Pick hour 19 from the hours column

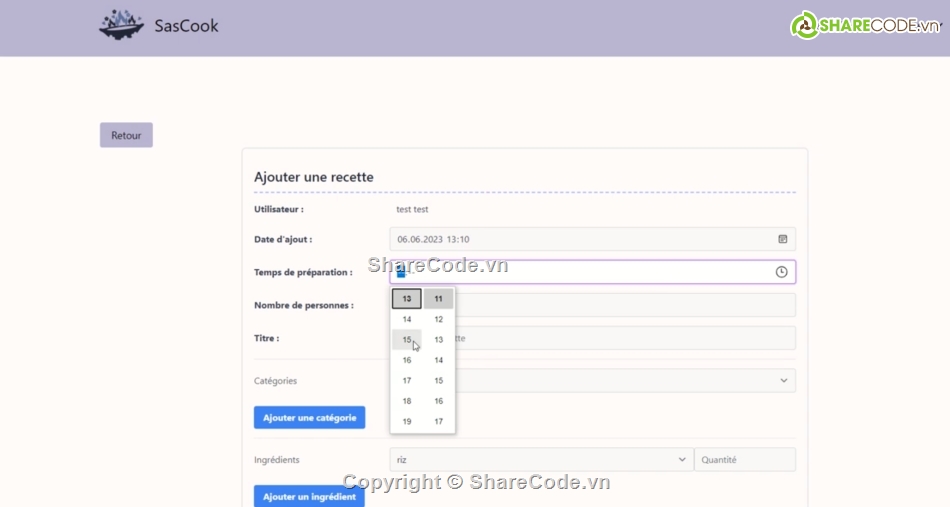click(407, 422)
